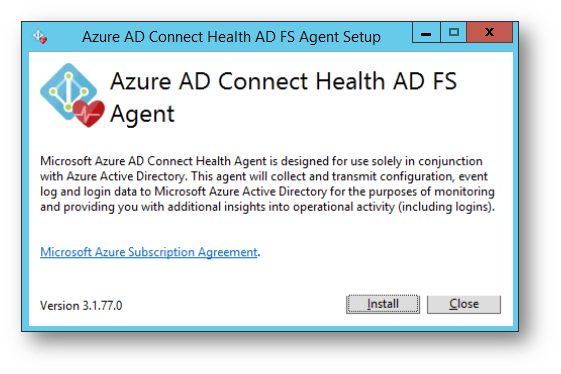Viewport: 561px width, 374px height.
Task: Click description line starting 'with Azure Active Directory'
Action: 264,176
